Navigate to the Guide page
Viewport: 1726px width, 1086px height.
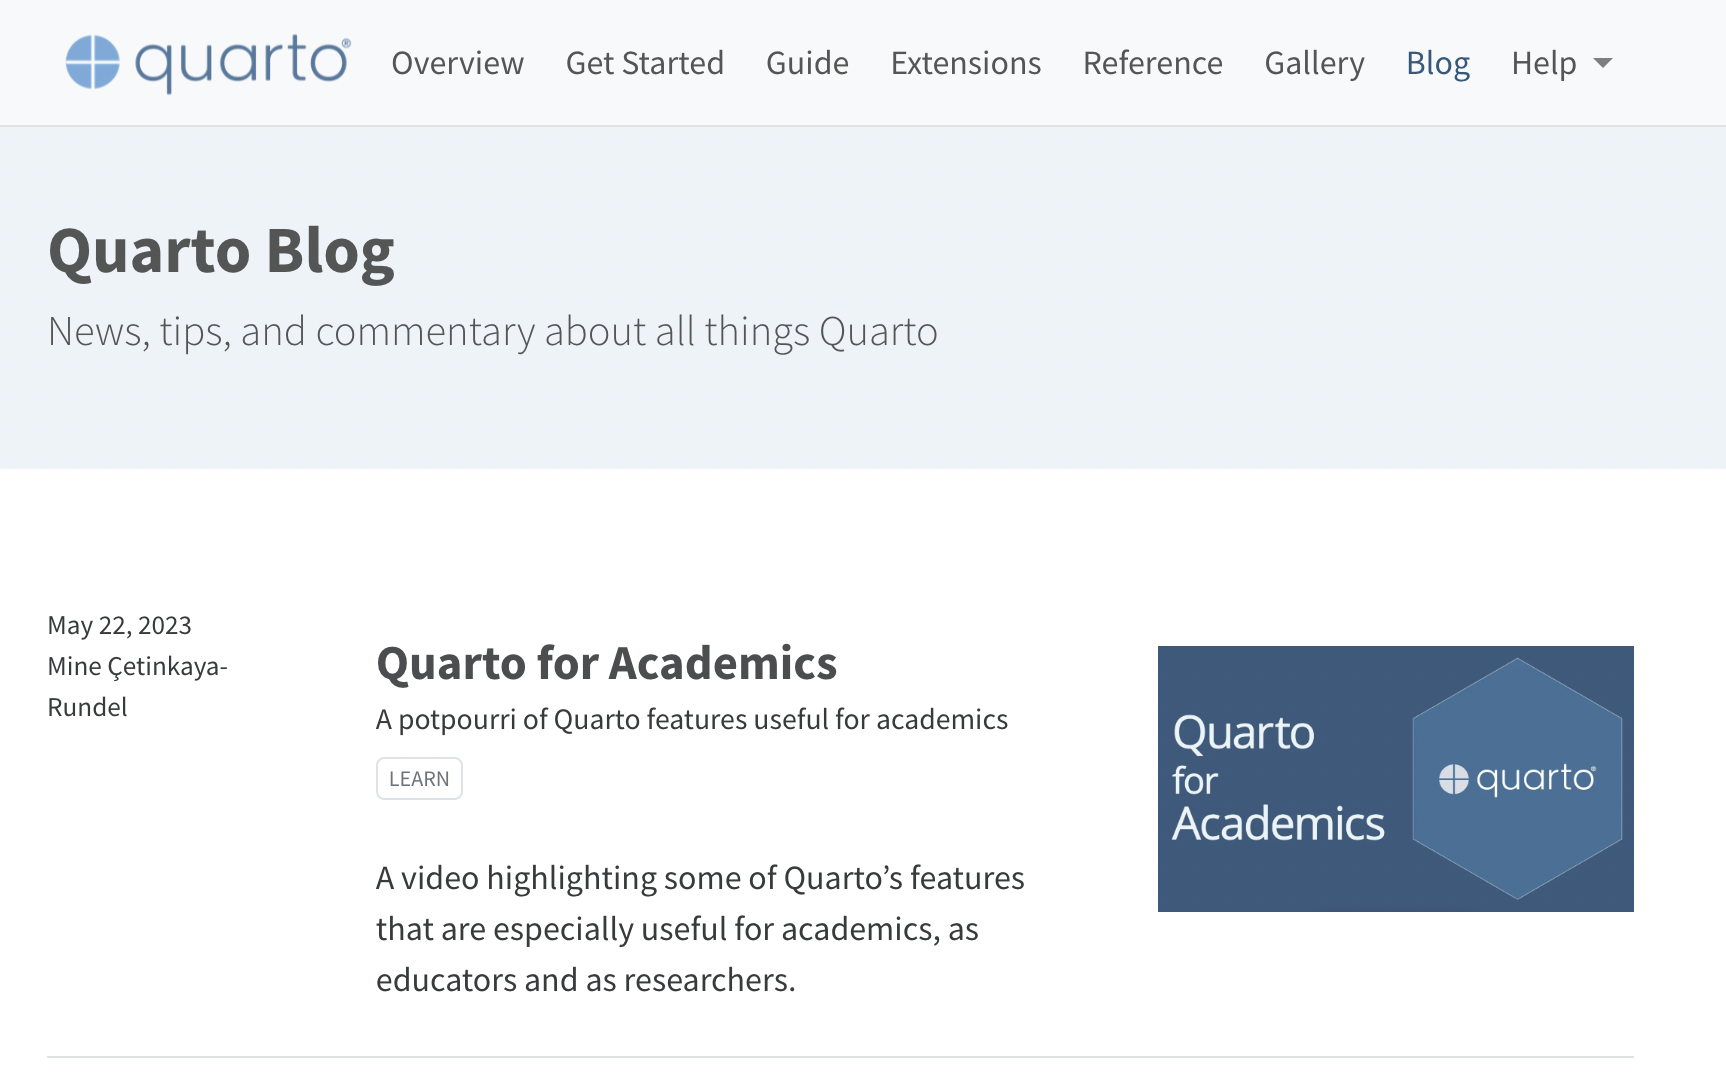807,63
